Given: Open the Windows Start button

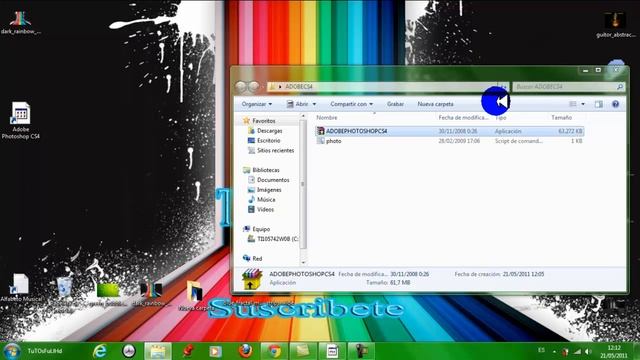Looking at the screenshot, I should (x=11, y=351).
